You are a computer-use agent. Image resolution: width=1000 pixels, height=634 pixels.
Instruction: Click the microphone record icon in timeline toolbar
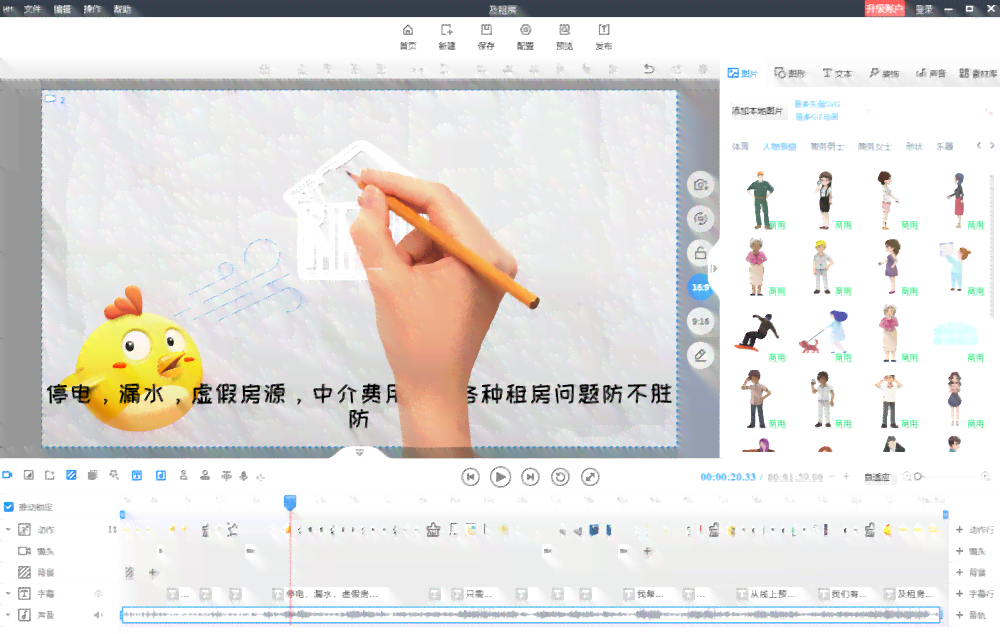[244, 476]
